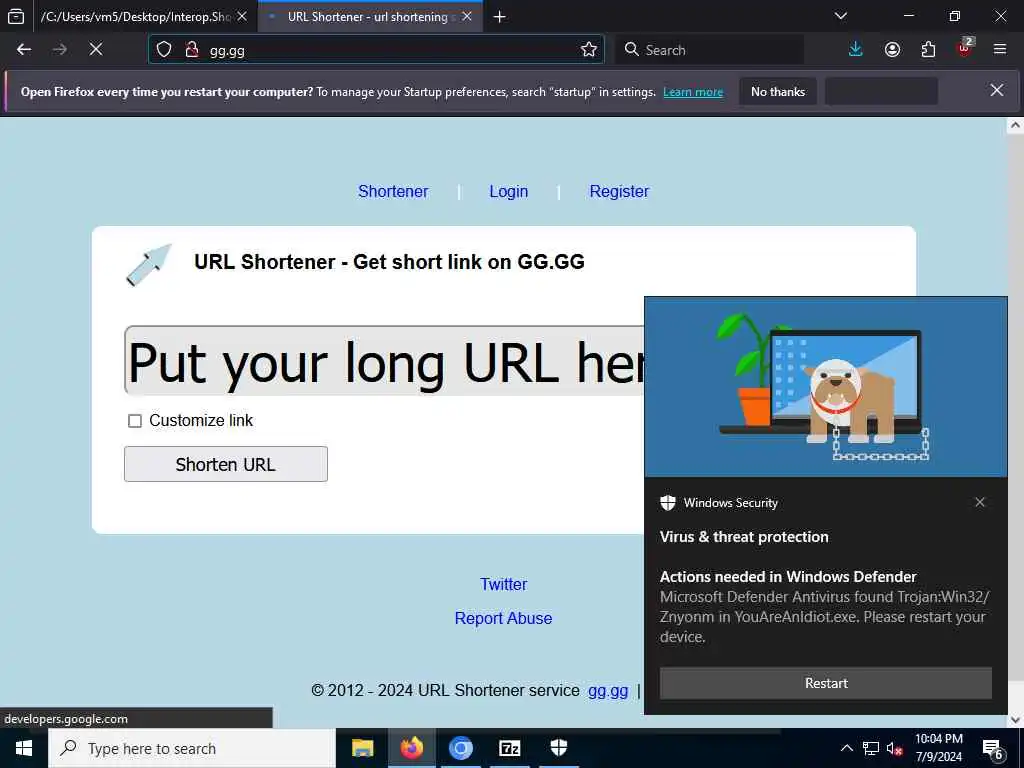
Task: Switch to the Interop file tab
Action: [136, 16]
